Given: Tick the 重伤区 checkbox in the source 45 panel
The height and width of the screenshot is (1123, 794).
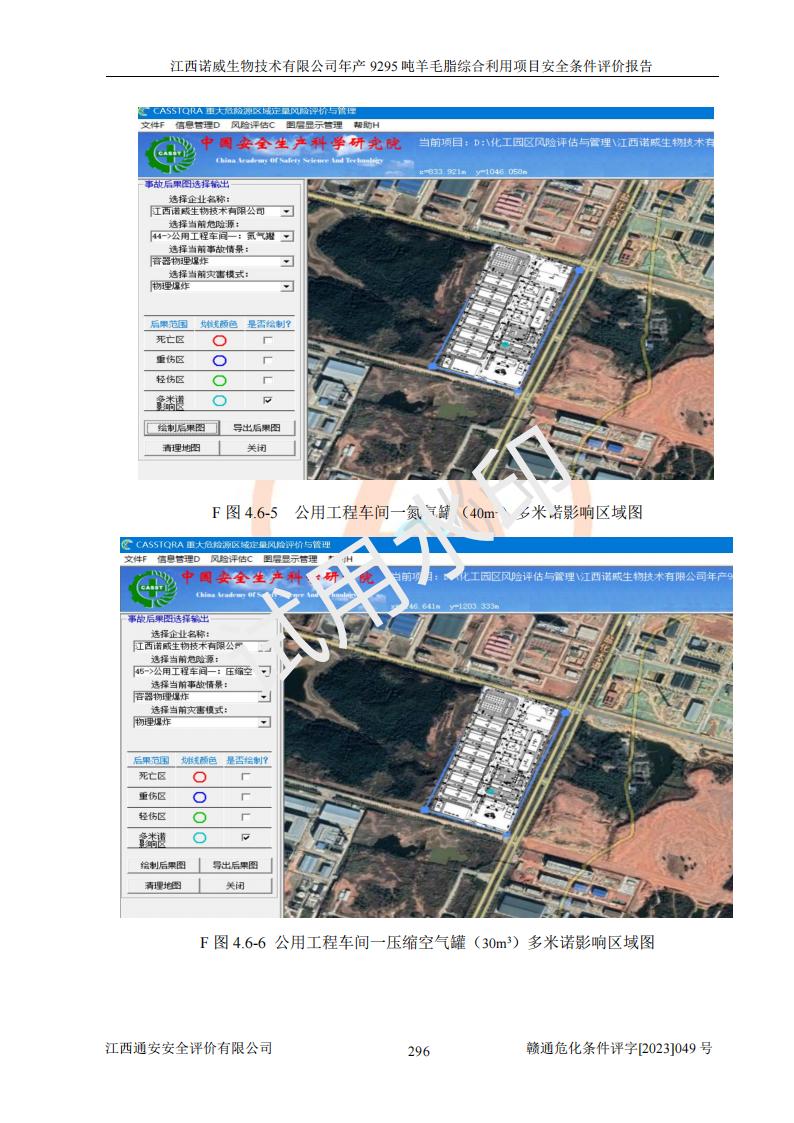Looking at the screenshot, I should (246, 797).
